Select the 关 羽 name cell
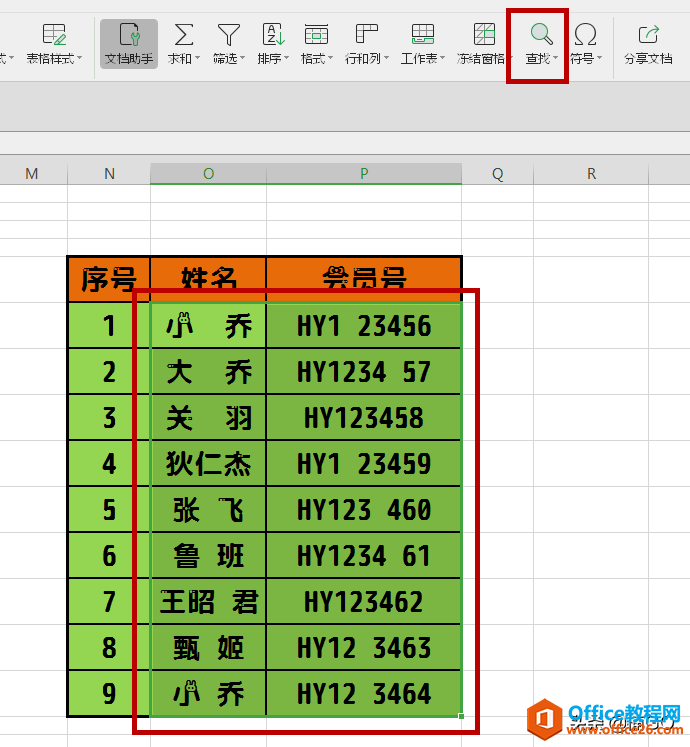Image resolution: width=690 pixels, height=747 pixels. [x=208, y=418]
